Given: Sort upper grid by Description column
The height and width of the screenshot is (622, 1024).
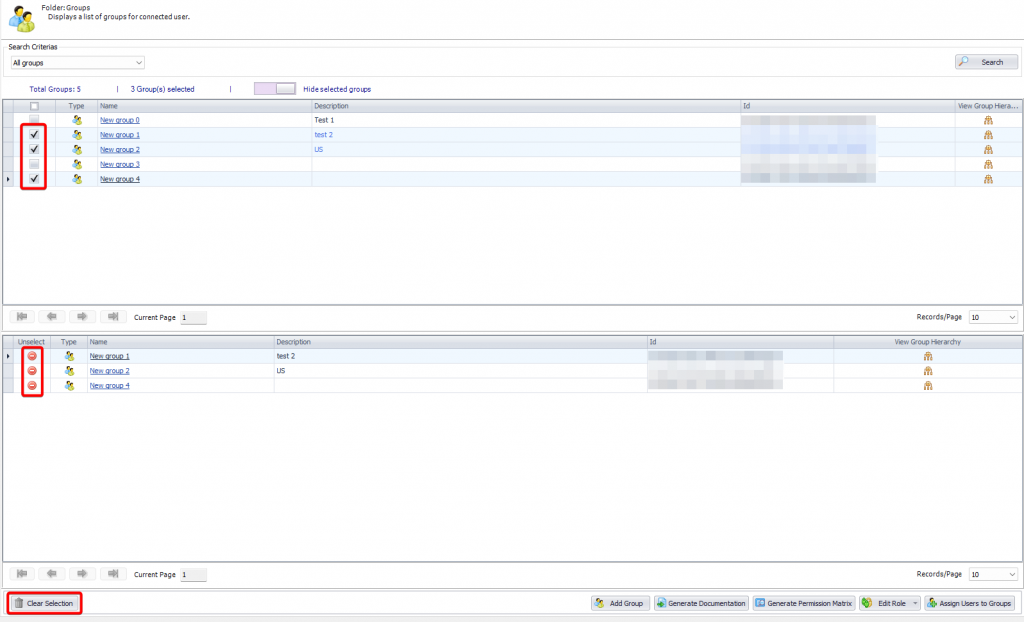Looking at the screenshot, I should click(x=525, y=106).
